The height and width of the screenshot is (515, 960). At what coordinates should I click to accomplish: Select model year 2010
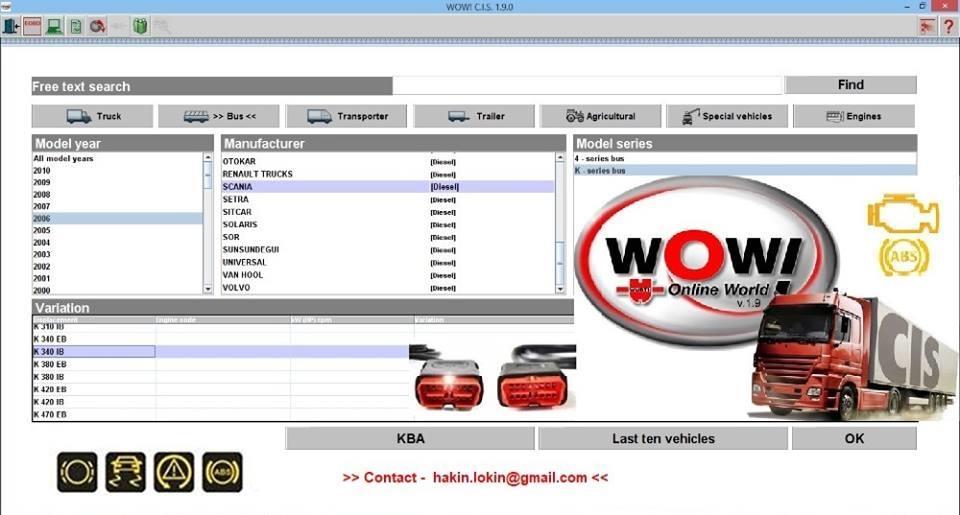click(118, 171)
